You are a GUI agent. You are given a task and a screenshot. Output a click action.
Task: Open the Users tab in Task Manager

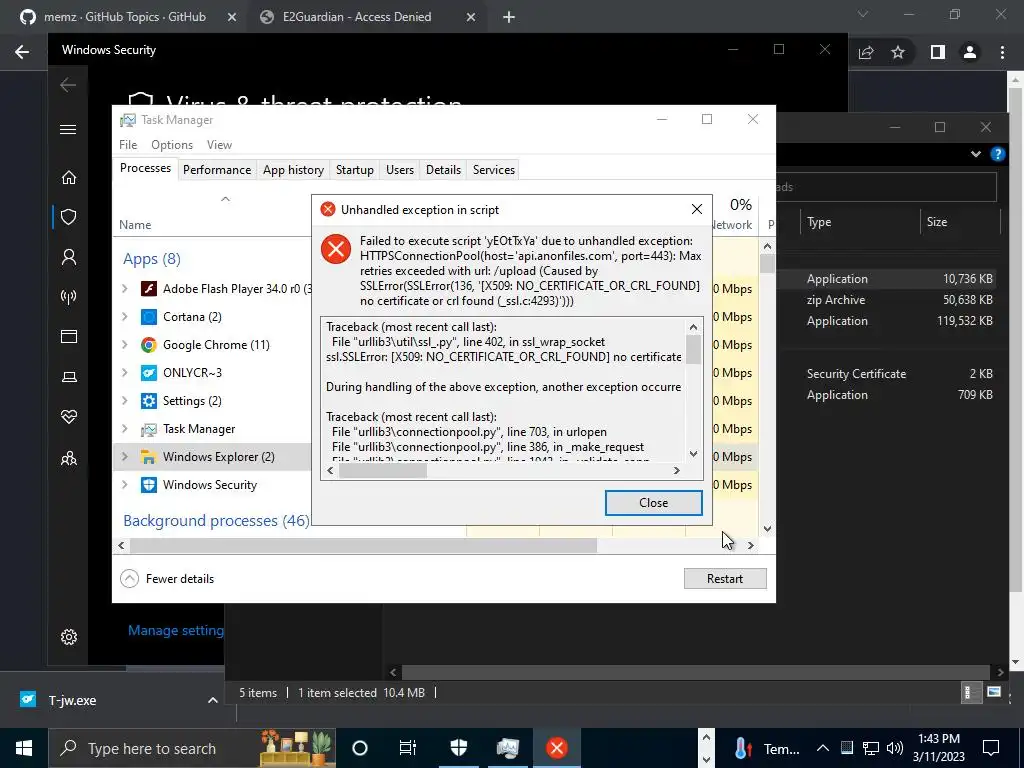(400, 170)
